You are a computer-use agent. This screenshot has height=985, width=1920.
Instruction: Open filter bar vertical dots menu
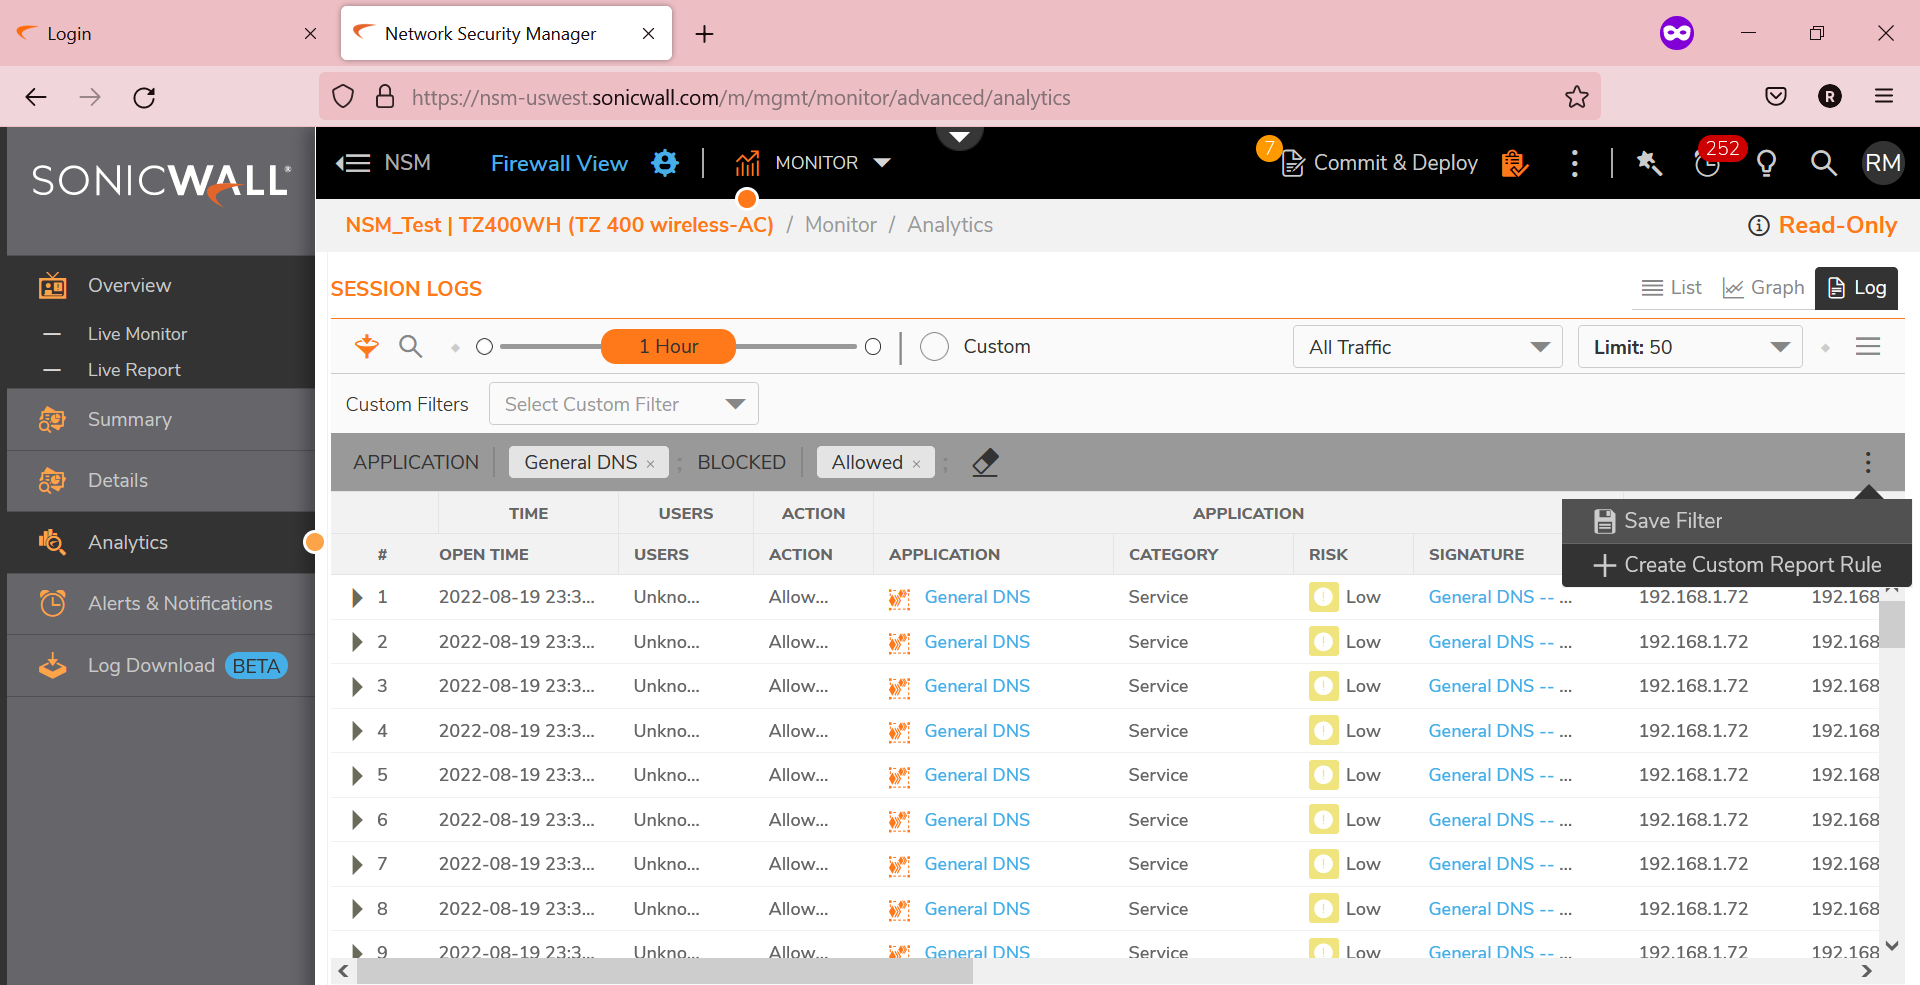1868,462
